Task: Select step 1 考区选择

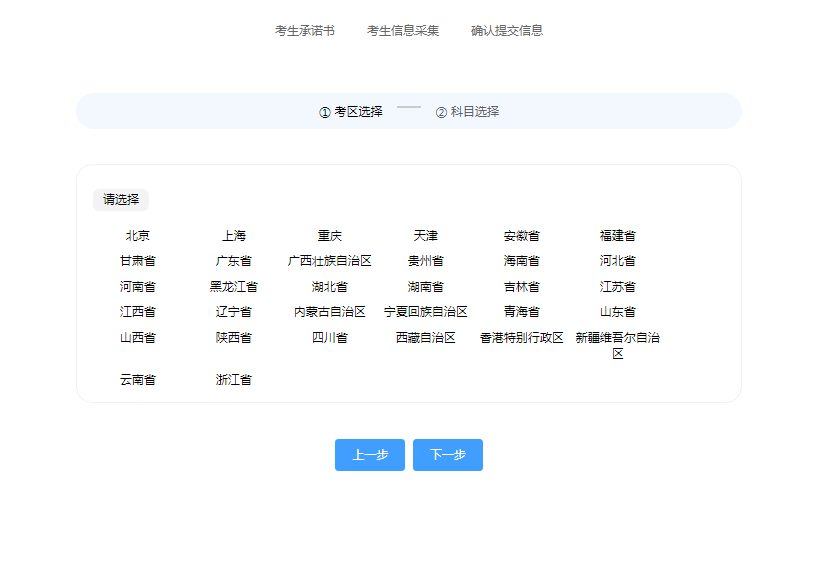Action: point(351,112)
